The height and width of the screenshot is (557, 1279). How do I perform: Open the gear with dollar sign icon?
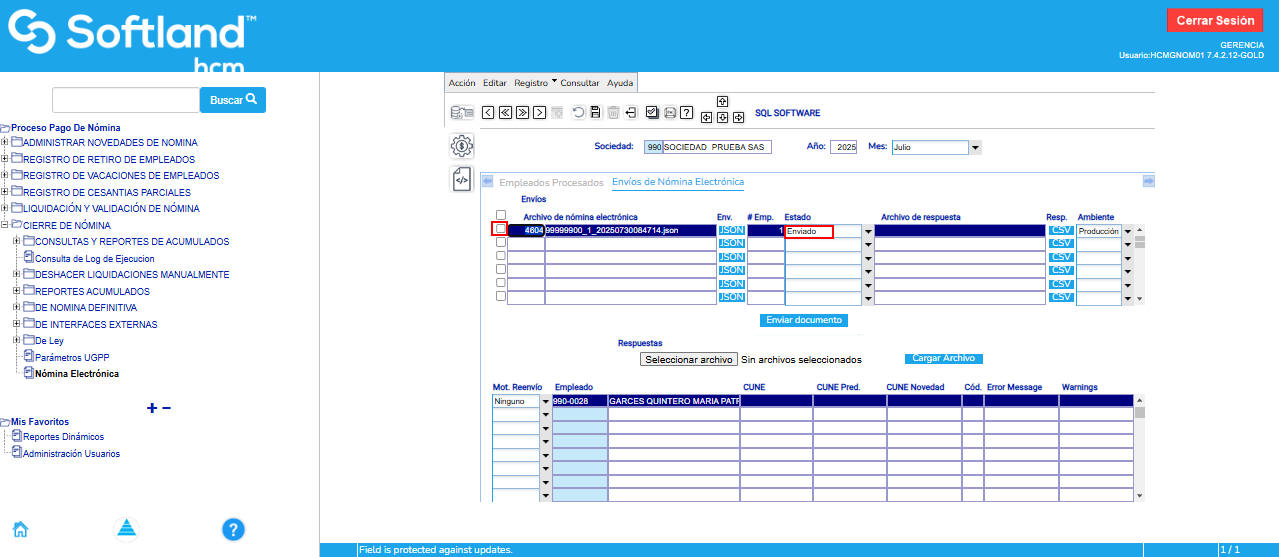(x=462, y=145)
